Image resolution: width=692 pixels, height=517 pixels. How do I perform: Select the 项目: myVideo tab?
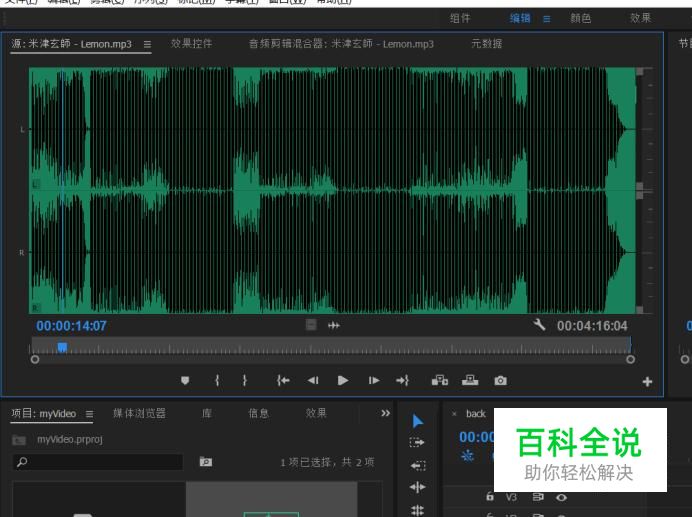point(44,414)
